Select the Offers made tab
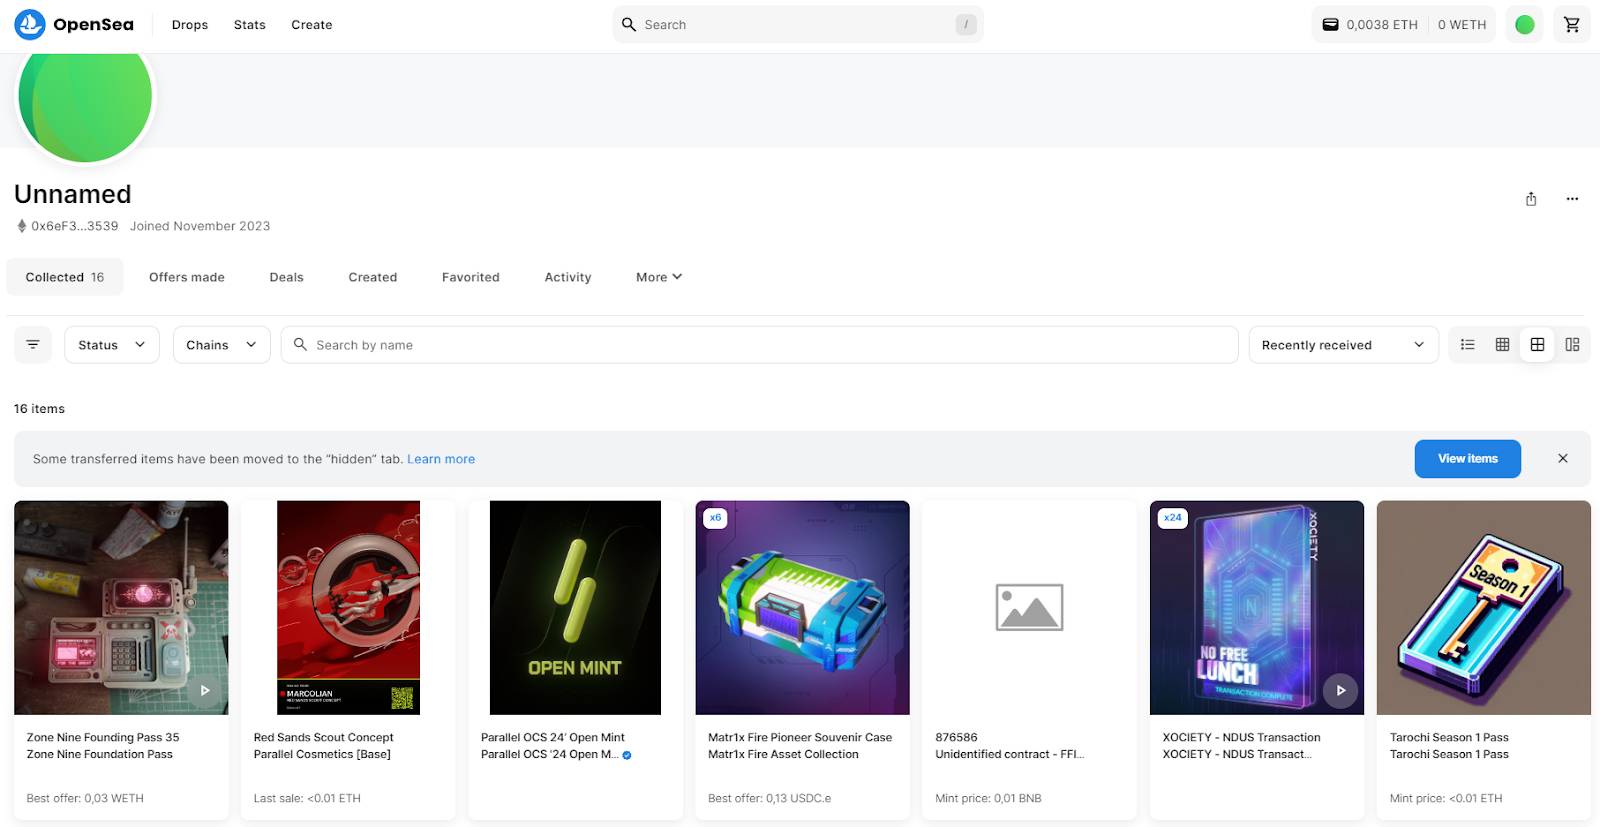1600x827 pixels. coord(187,277)
